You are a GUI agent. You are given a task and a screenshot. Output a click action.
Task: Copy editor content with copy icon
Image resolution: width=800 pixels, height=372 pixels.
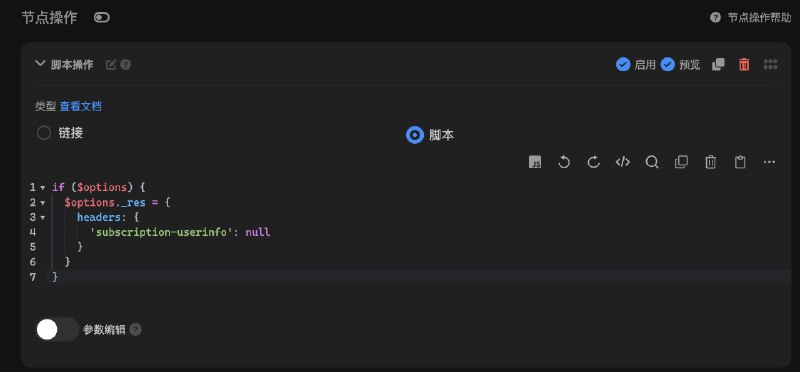[x=681, y=162]
